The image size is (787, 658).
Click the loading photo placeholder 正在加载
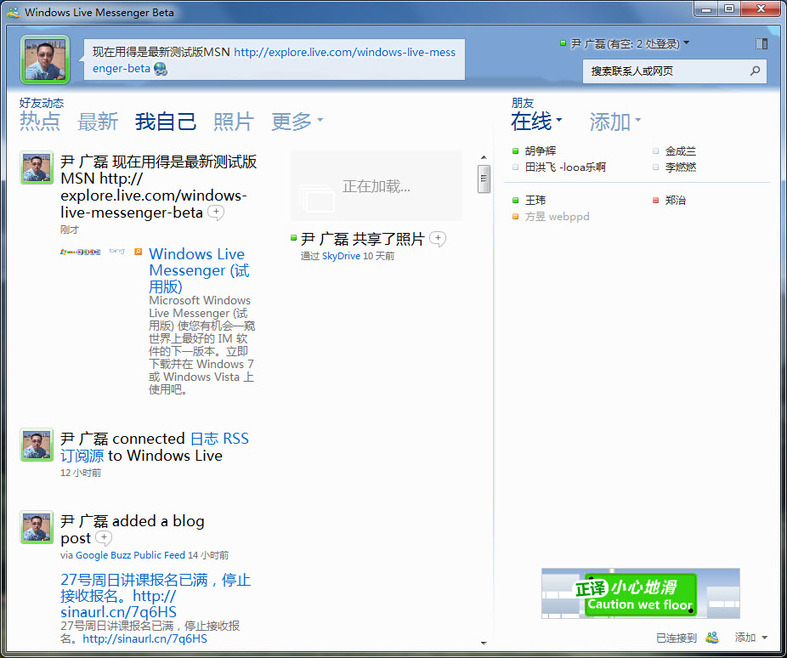tap(376, 186)
